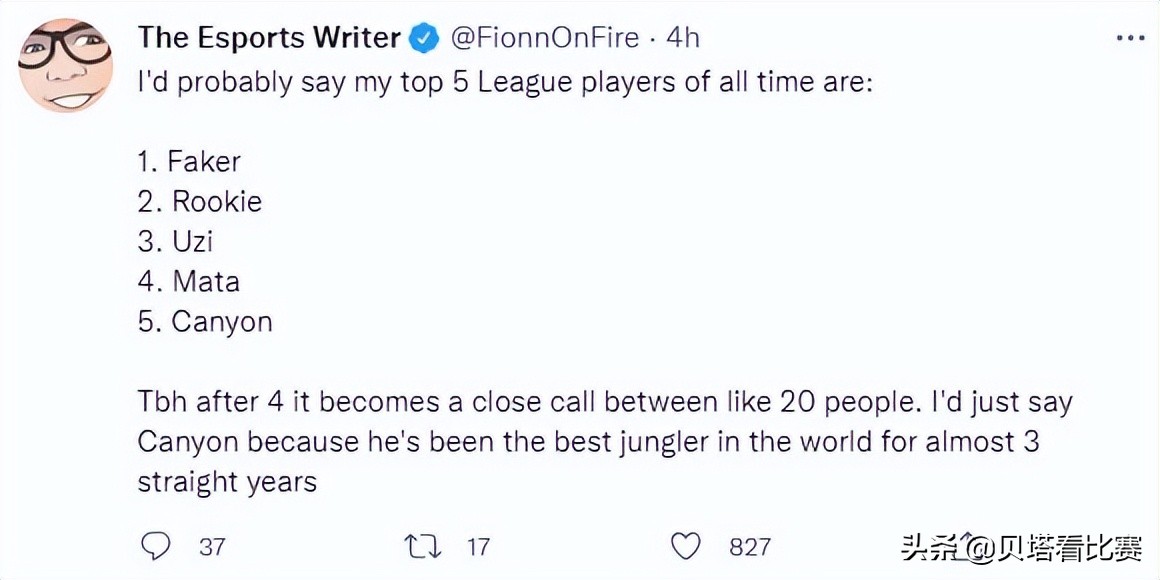Like the tweet with the heart icon
1160x580 pixels.
[x=685, y=546]
